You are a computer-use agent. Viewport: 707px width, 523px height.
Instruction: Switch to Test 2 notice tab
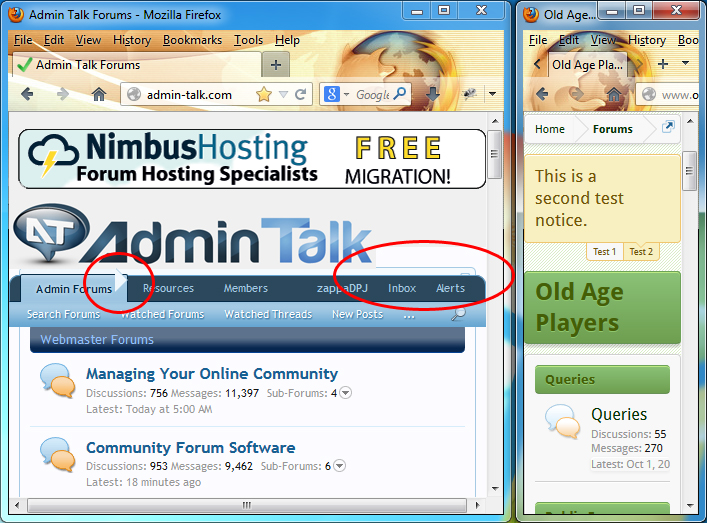pyautogui.click(x=641, y=252)
